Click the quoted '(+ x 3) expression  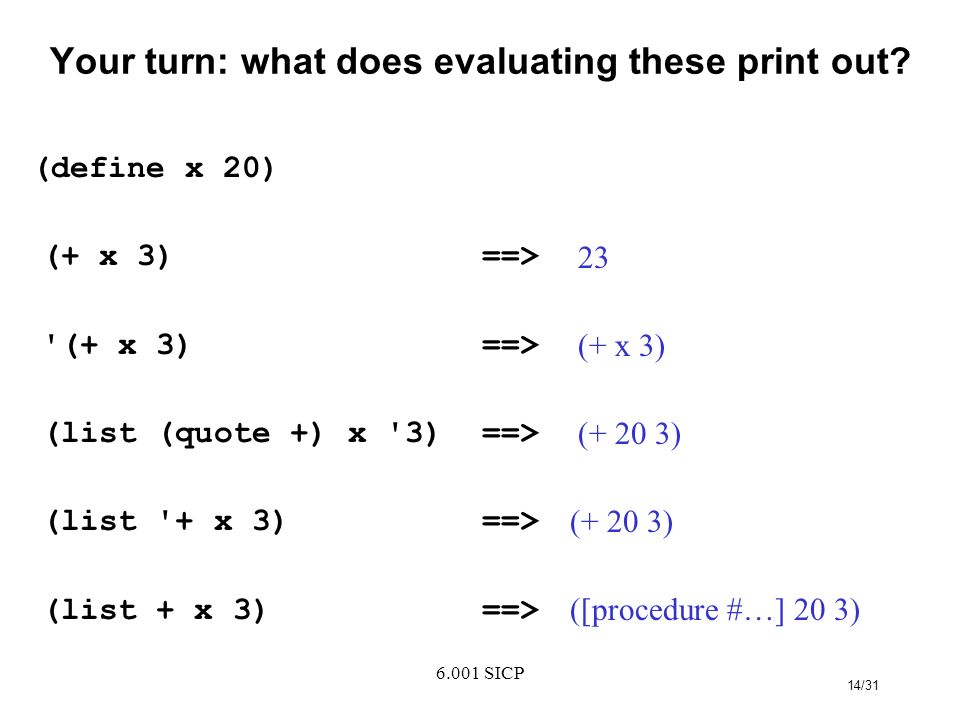[117, 345]
